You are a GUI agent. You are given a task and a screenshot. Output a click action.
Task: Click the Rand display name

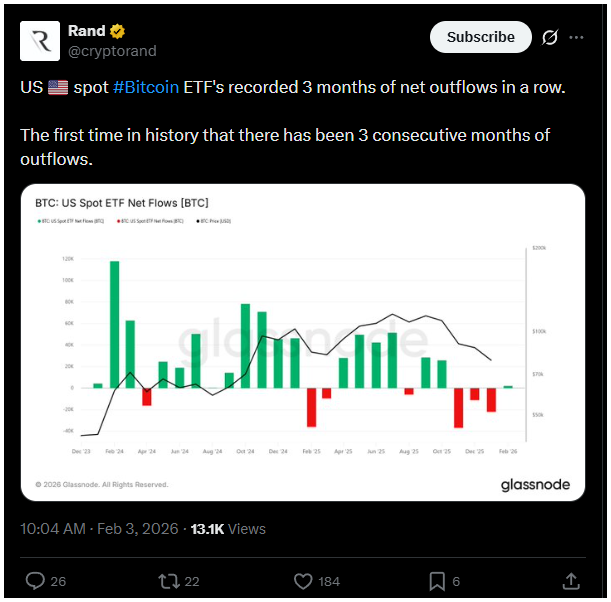coord(86,31)
